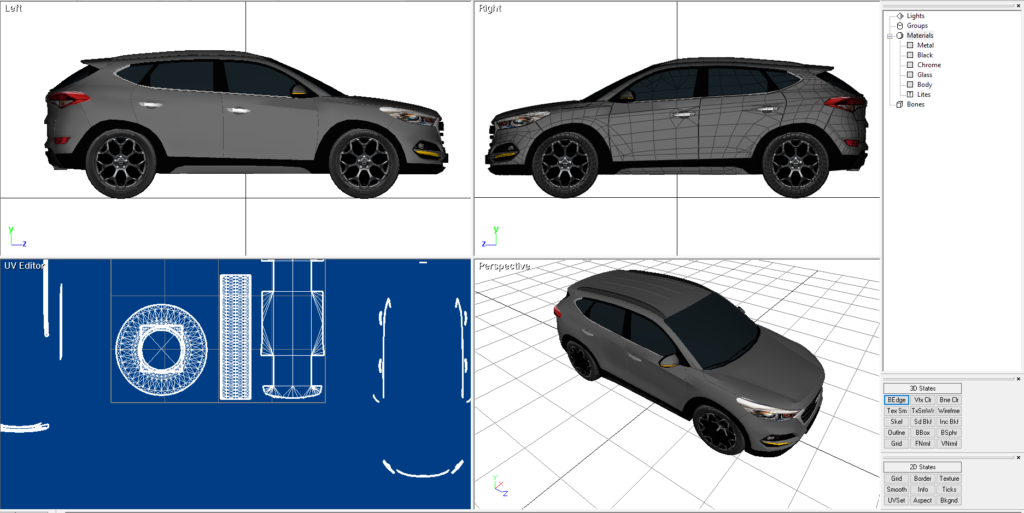
Task: Select the Body material entry
Action: [925, 85]
